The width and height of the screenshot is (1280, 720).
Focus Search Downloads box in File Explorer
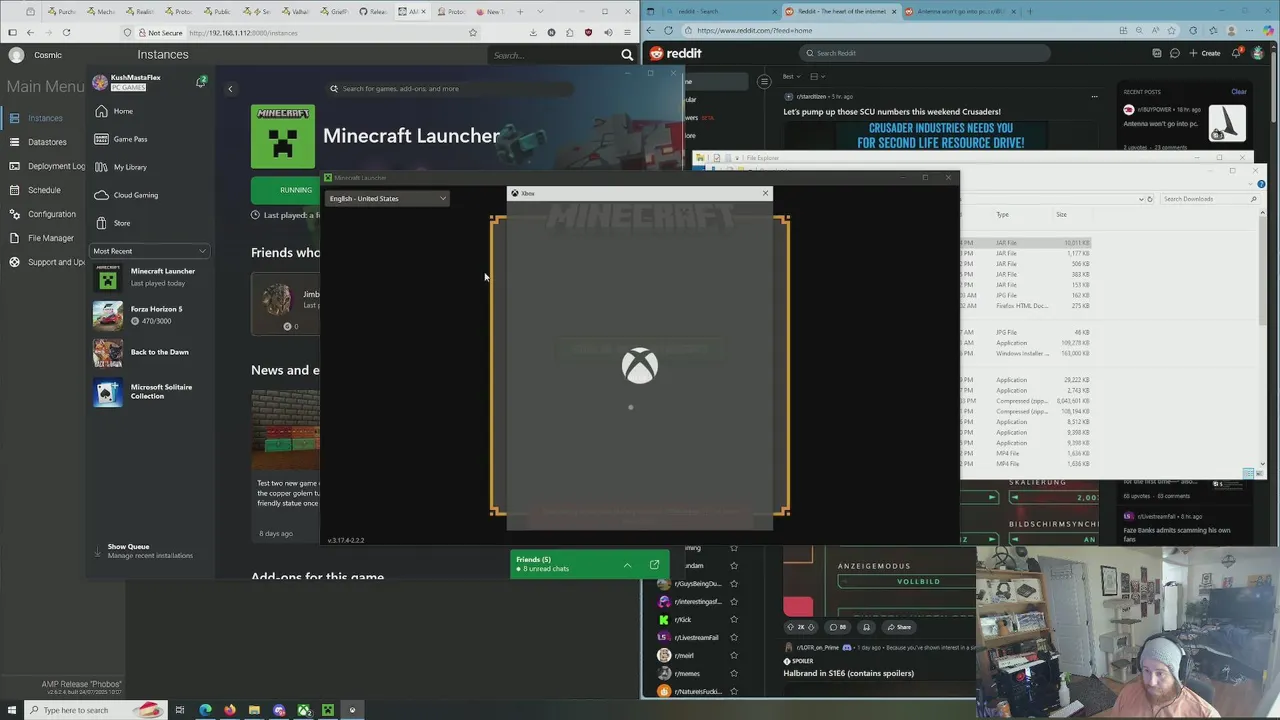click(1209, 199)
